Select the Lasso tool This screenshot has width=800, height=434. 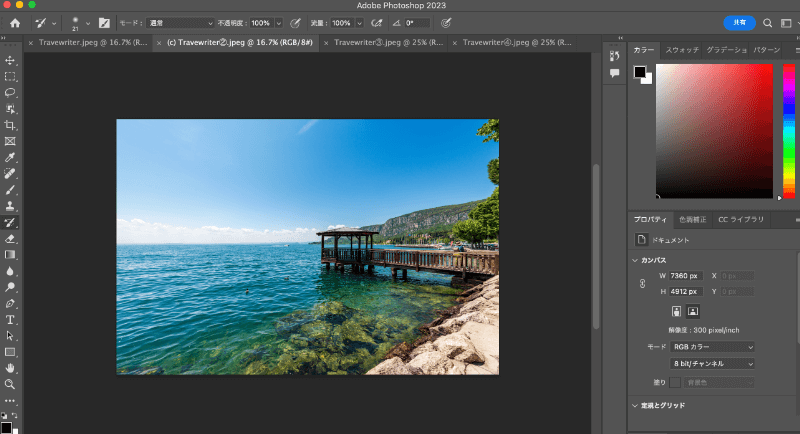pos(10,92)
